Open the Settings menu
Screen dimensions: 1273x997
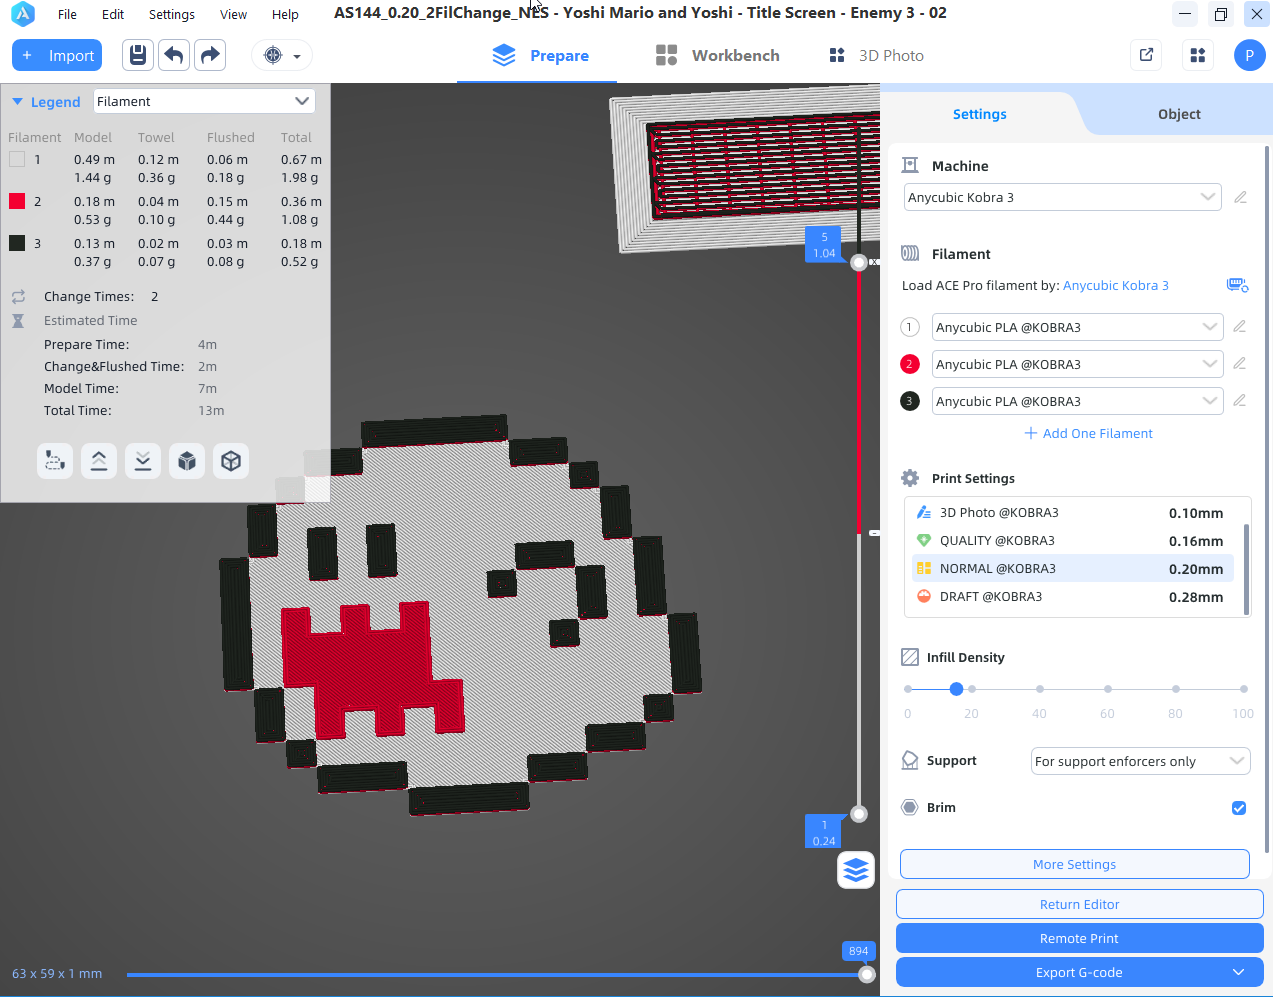coord(172,14)
